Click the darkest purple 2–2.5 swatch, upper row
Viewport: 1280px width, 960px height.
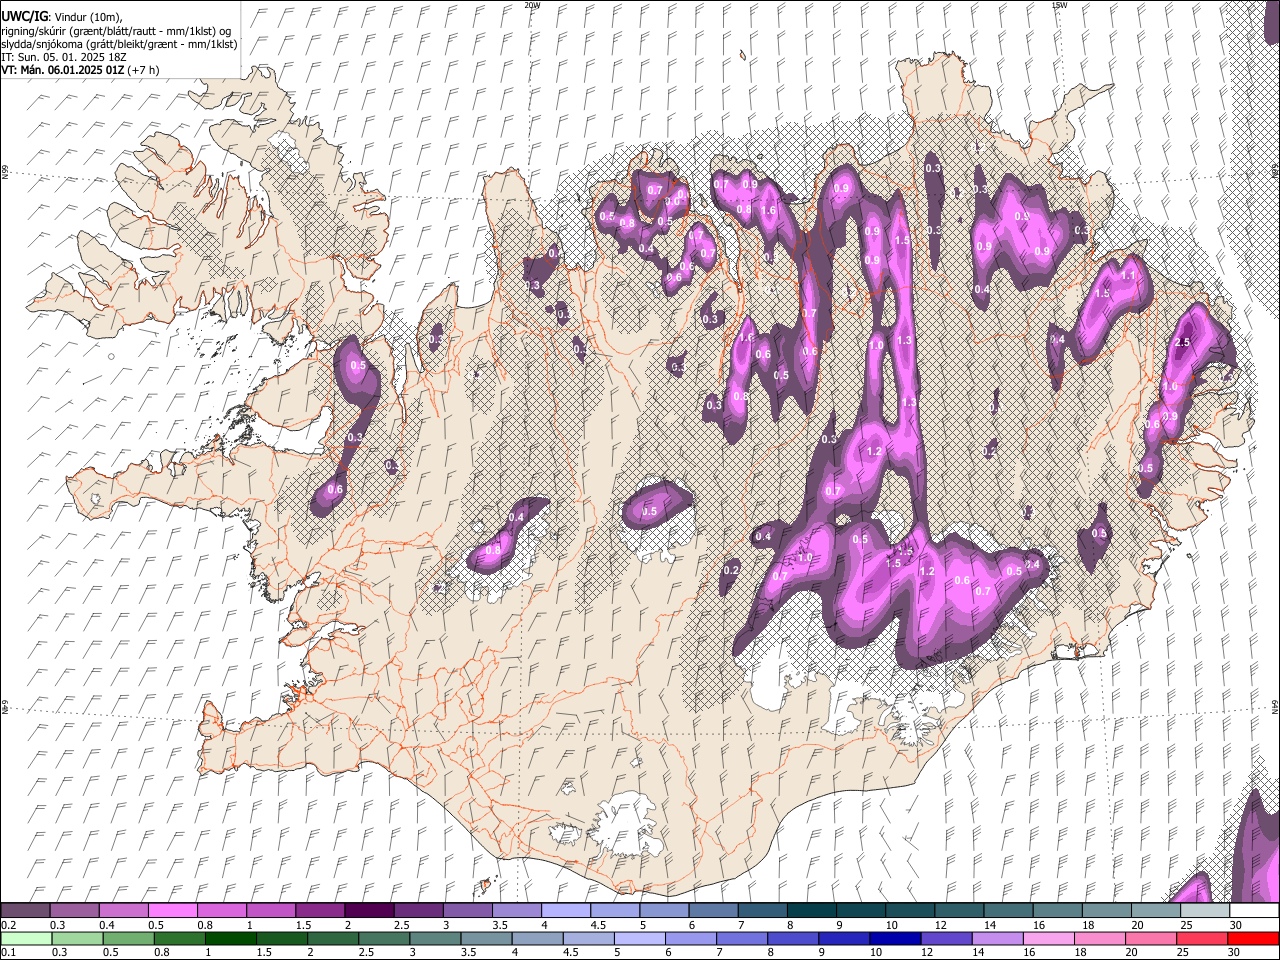click(368, 910)
